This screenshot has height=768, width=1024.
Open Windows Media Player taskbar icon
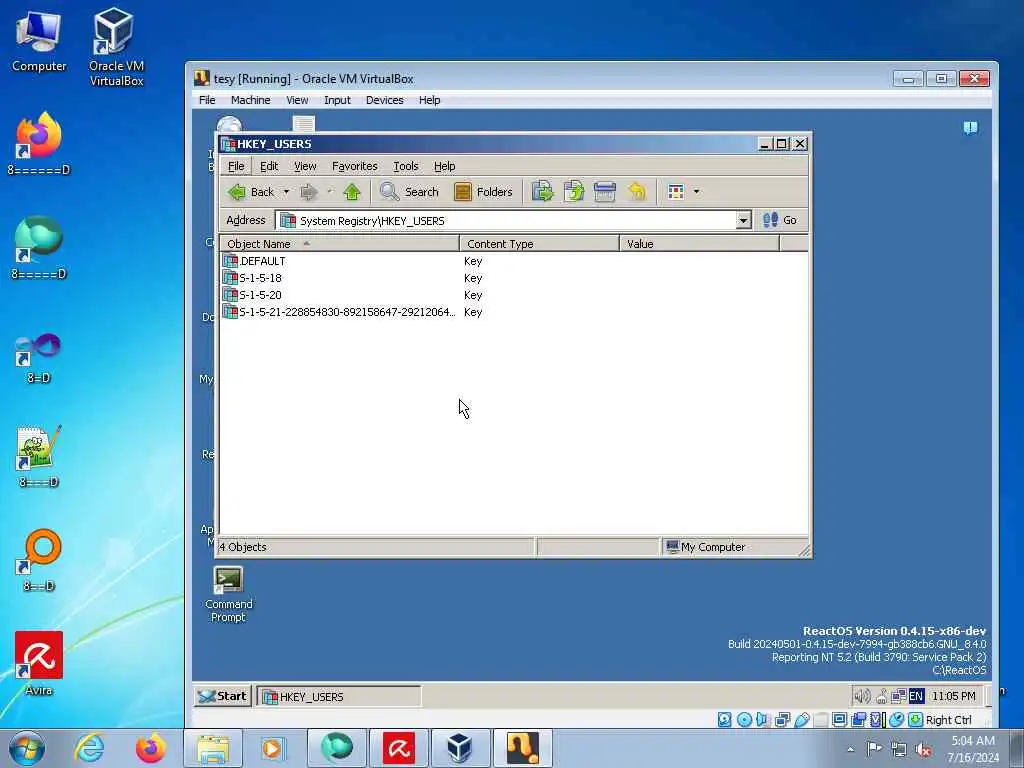pyautogui.click(x=272, y=748)
